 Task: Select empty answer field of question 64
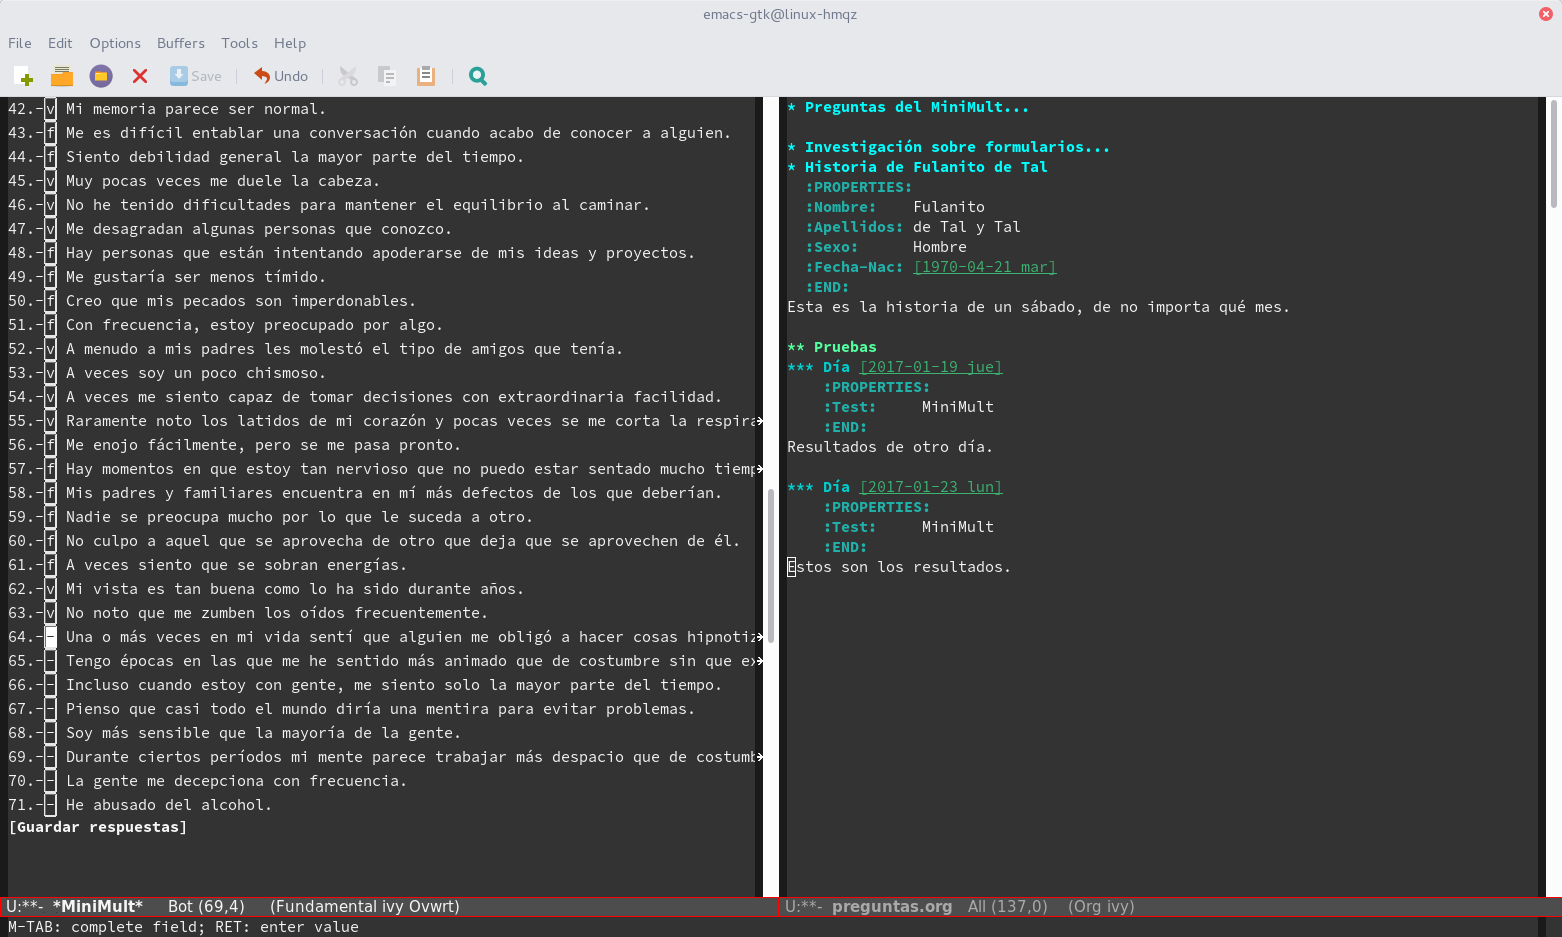[50, 637]
